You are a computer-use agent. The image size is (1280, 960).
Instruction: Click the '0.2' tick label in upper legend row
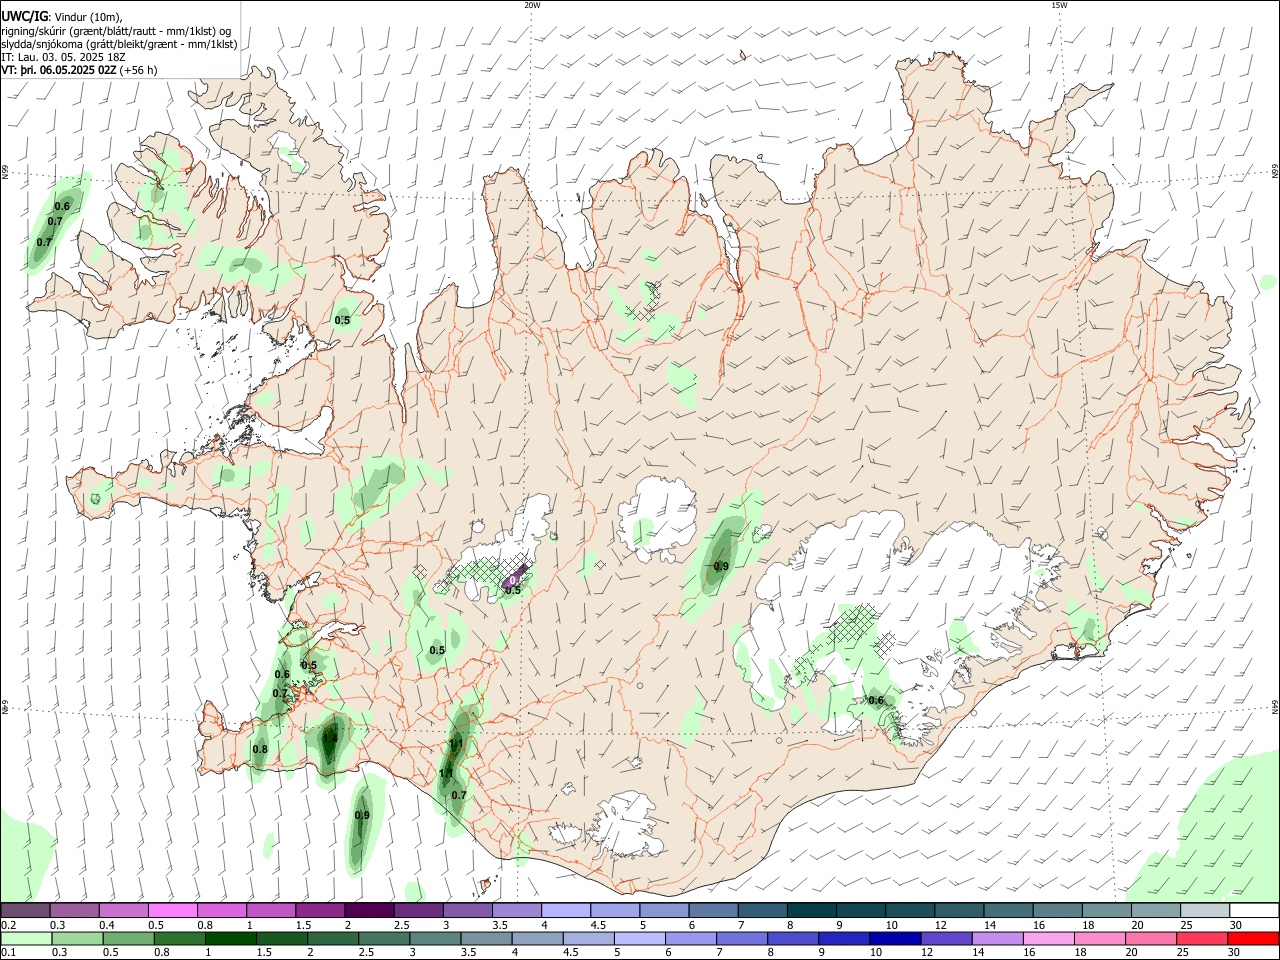(8, 925)
